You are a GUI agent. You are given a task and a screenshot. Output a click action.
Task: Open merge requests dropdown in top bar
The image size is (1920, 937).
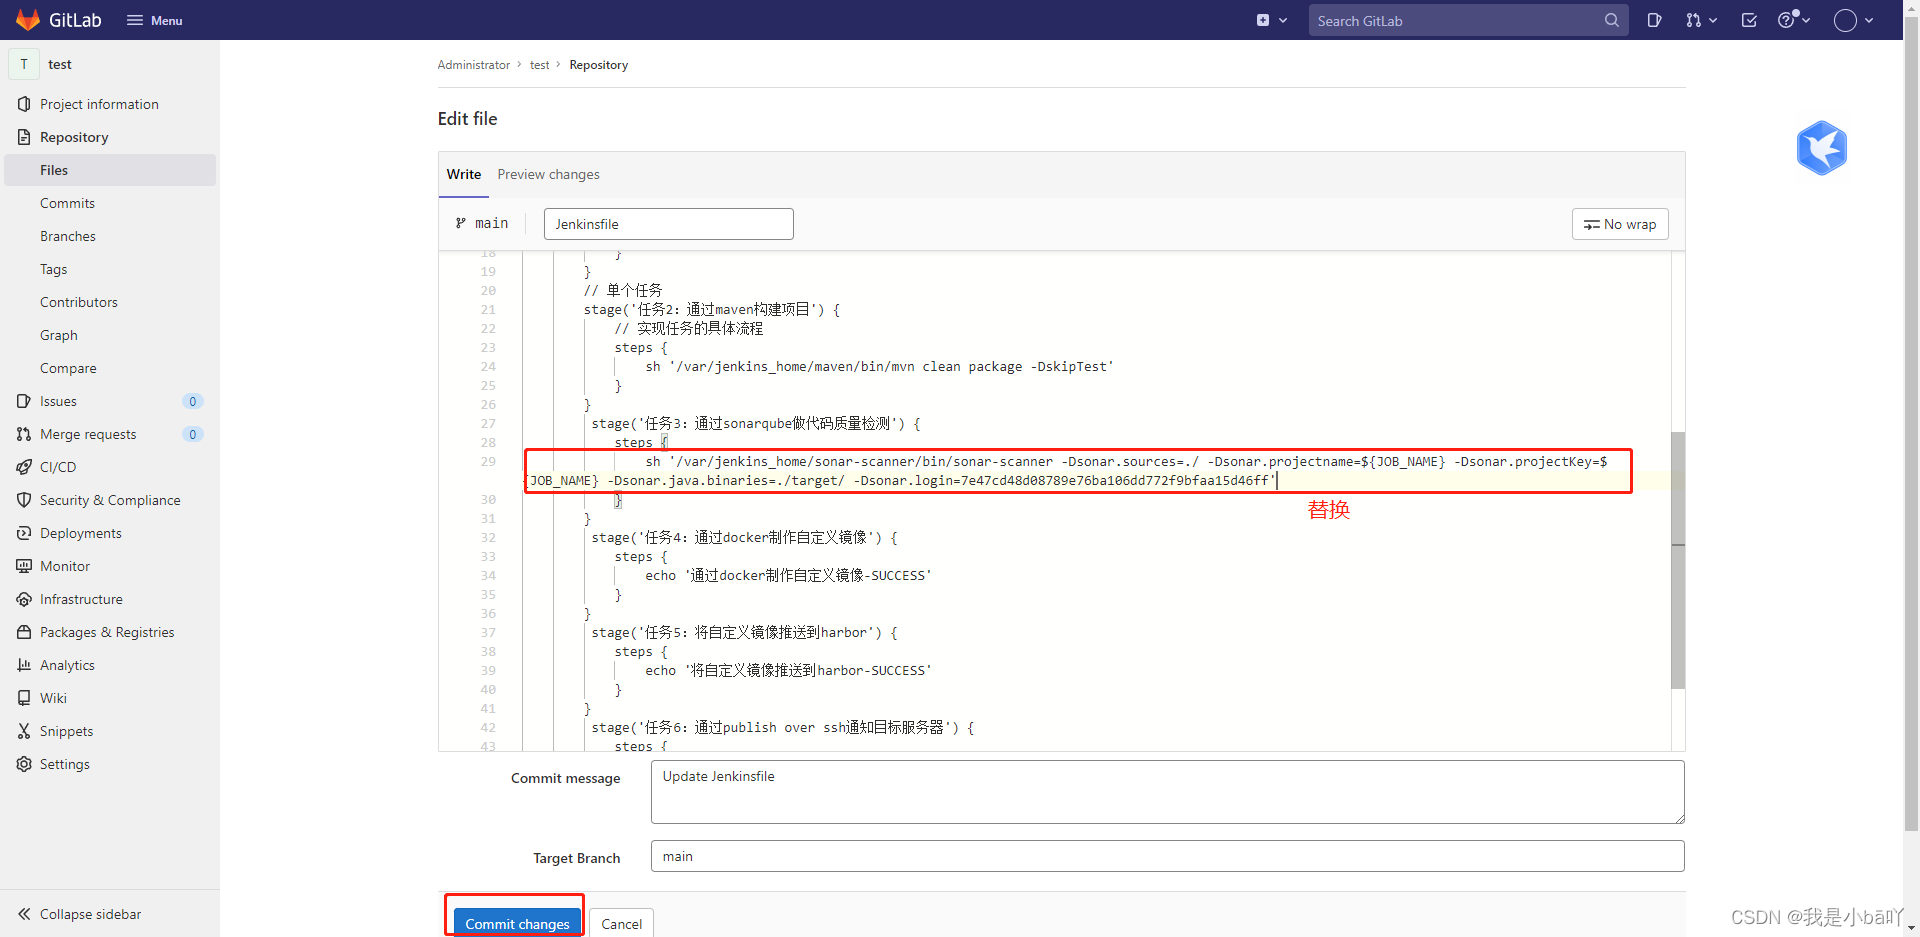point(1701,20)
